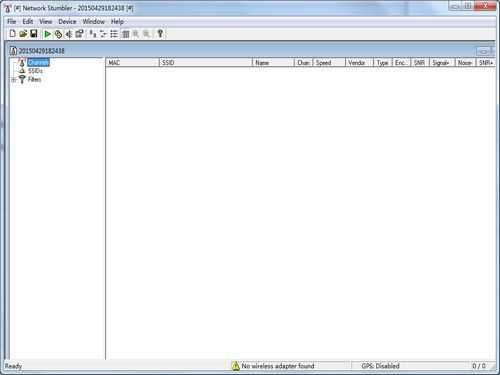Click the Vendor column header

(x=359, y=63)
